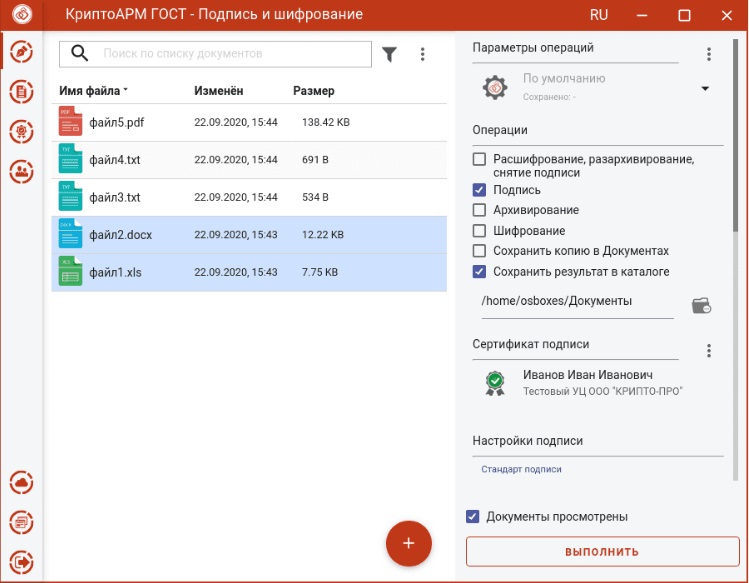Click Тестовый УЦ ООО "КРИПТО-ПРО" text
This screenshot has width=749, height=583.
pyautogui.click(x=602, y=391)
